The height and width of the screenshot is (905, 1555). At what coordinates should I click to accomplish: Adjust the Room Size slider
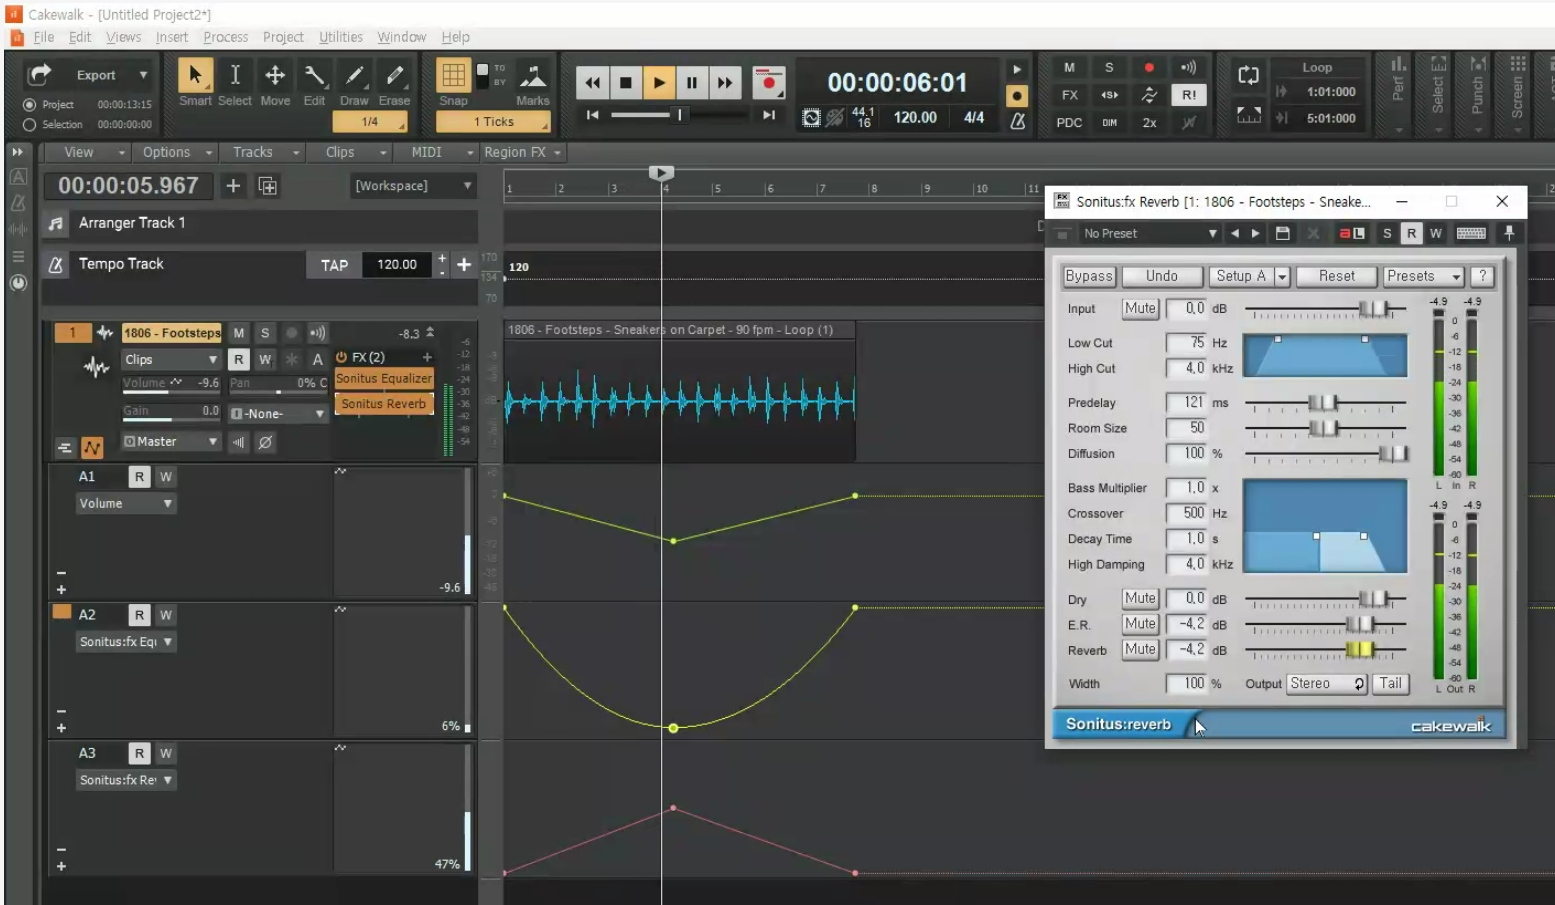coord(1325,429)
